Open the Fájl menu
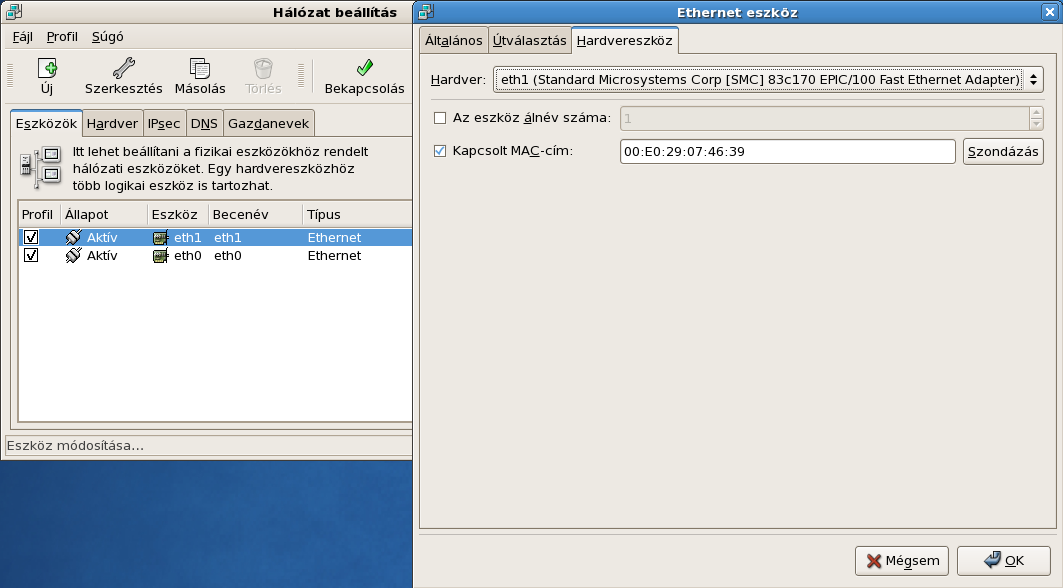Viewport: 1063px width, 588px height. [23, 37]
